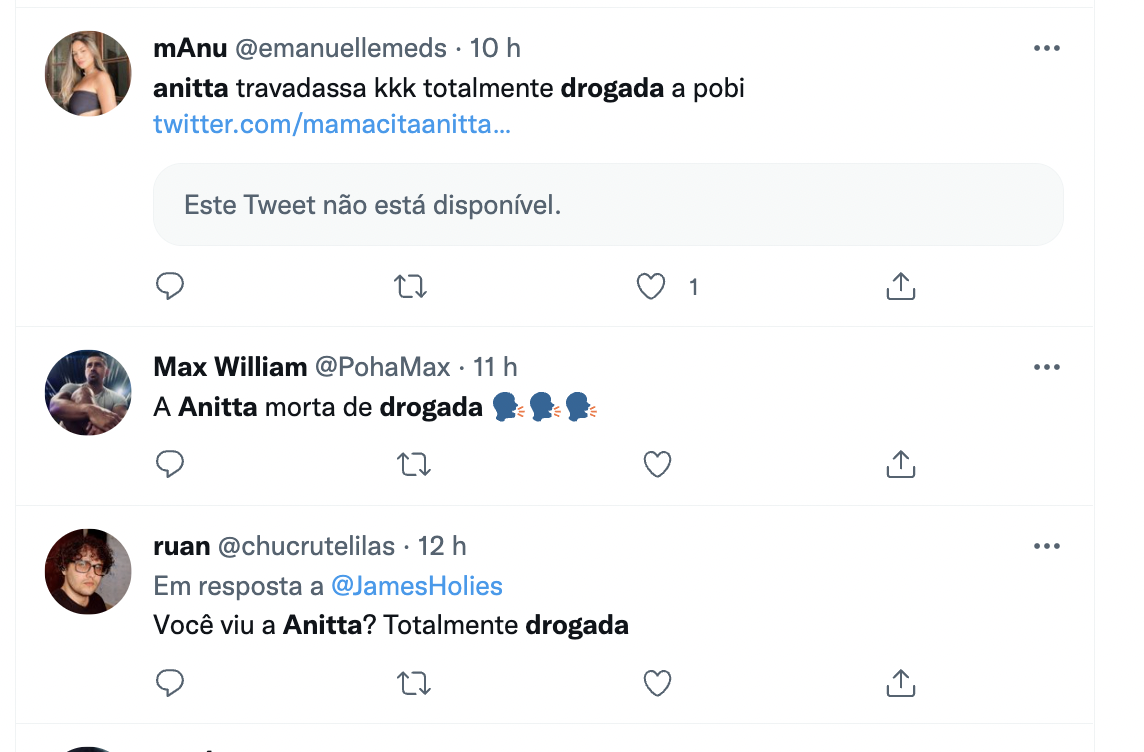Share mAnu's tweet
Screen dimensions: 1144x752
tap(901, 287)
